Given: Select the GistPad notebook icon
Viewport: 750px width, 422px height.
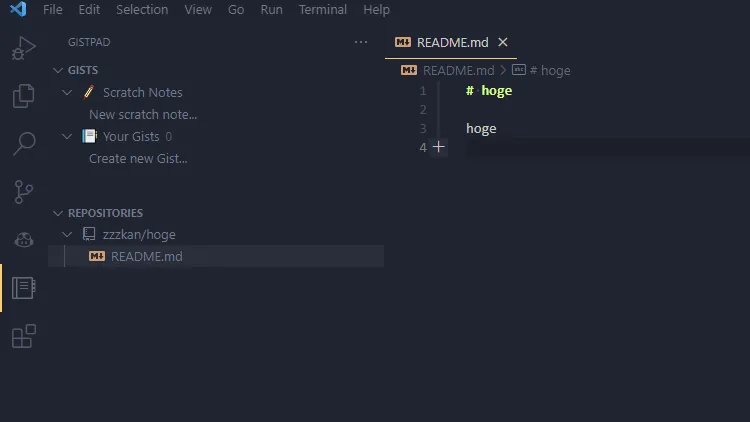Looking at the screenshot, I should [x=24, y=288].
